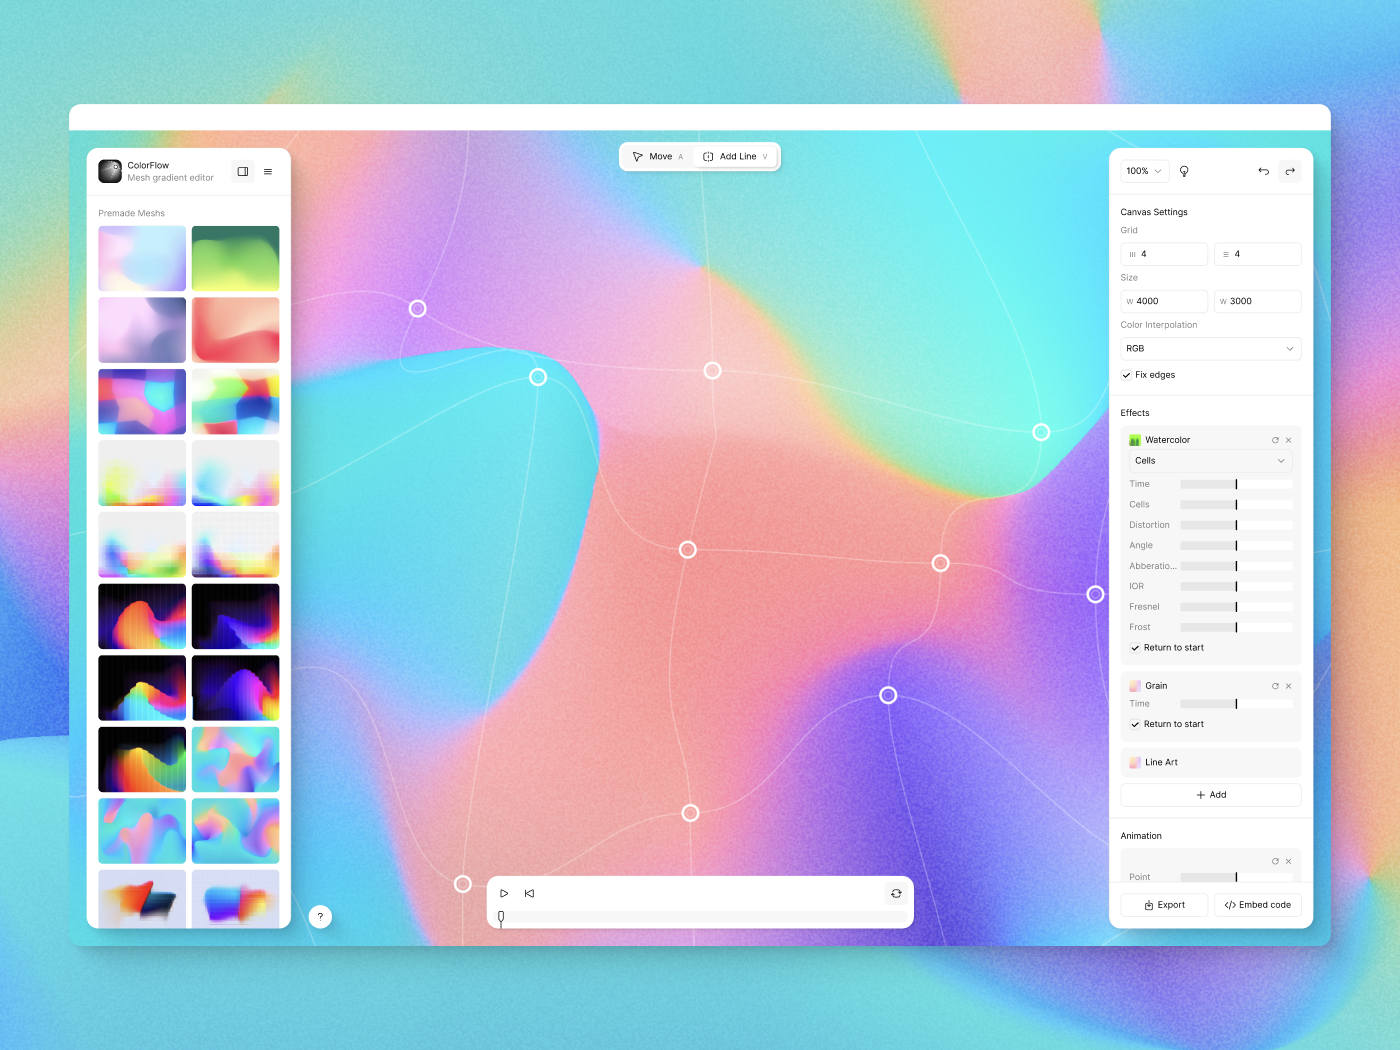Remove the Grain effect

1288,686
